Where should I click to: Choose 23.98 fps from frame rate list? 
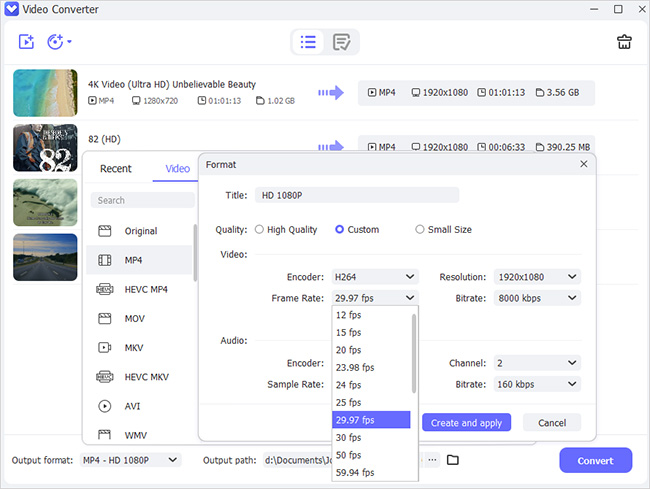(371, 367)
